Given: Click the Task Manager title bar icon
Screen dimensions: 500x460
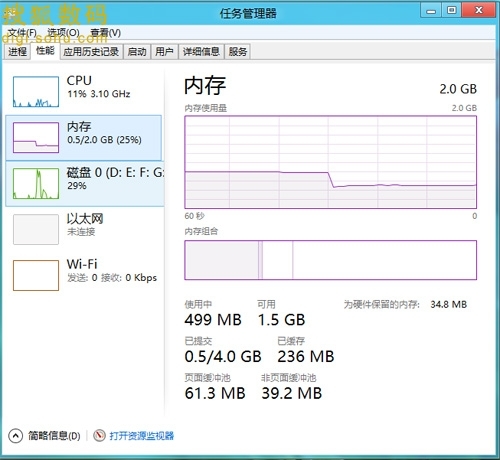Looking at the screenshot, I should click(x=11, y=13).
